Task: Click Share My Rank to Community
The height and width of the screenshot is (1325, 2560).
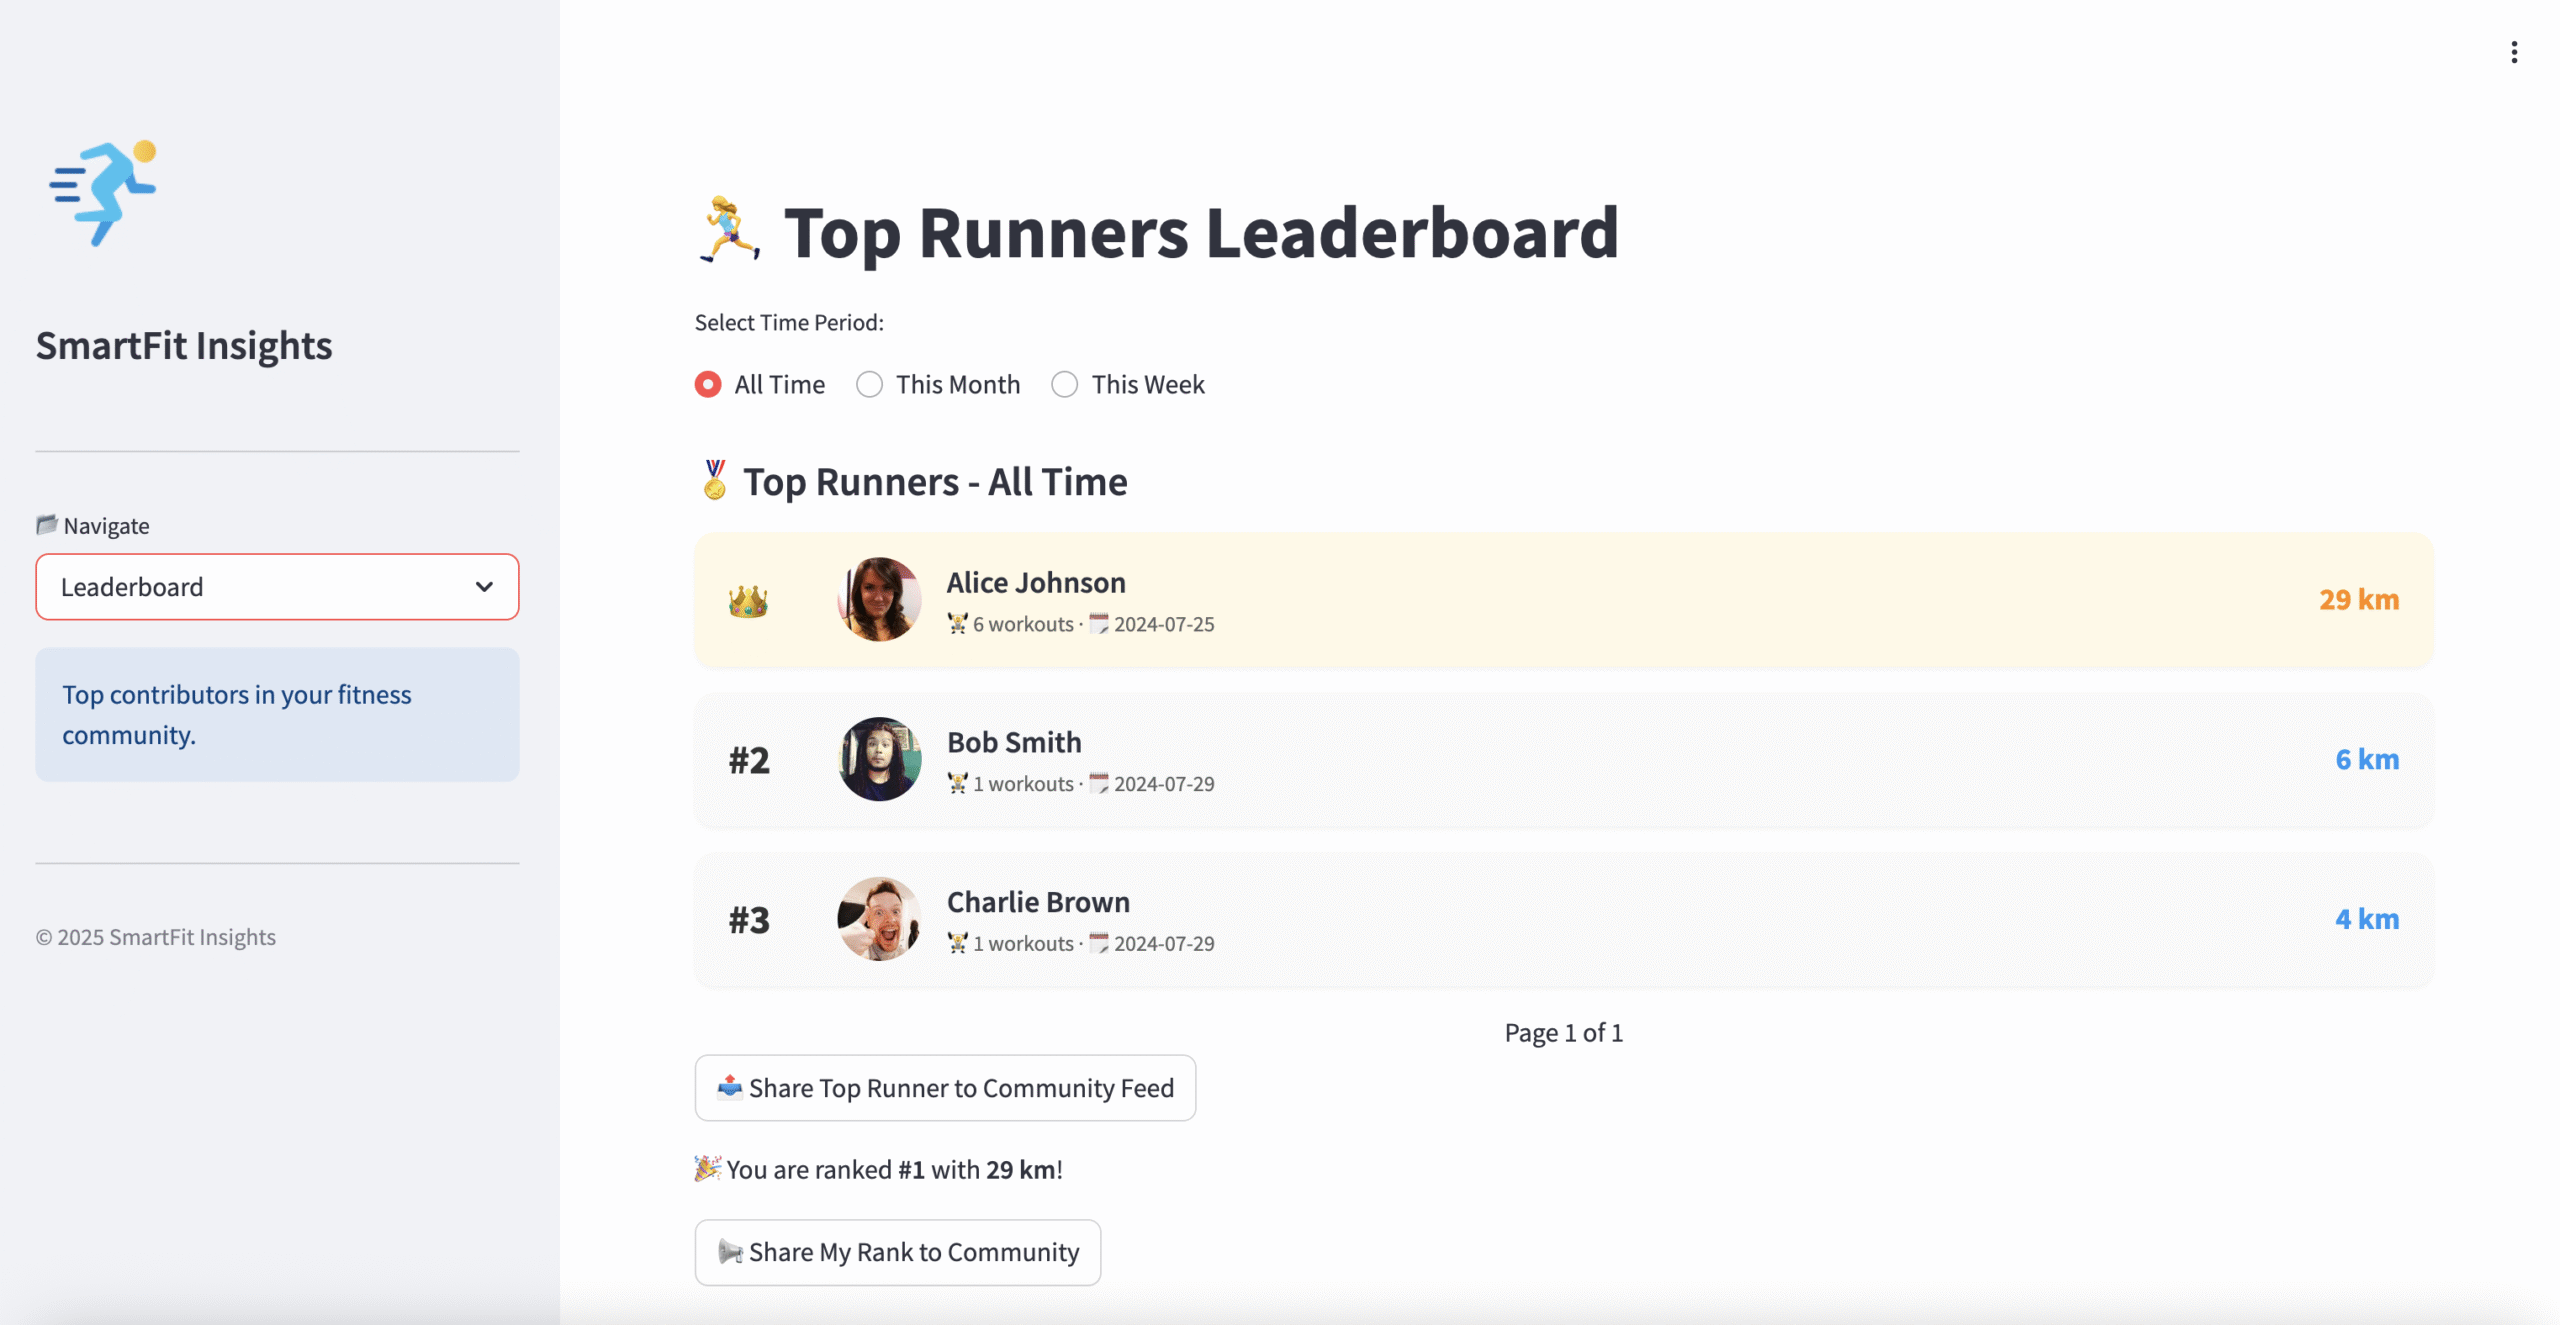Action: (897, 1252)
